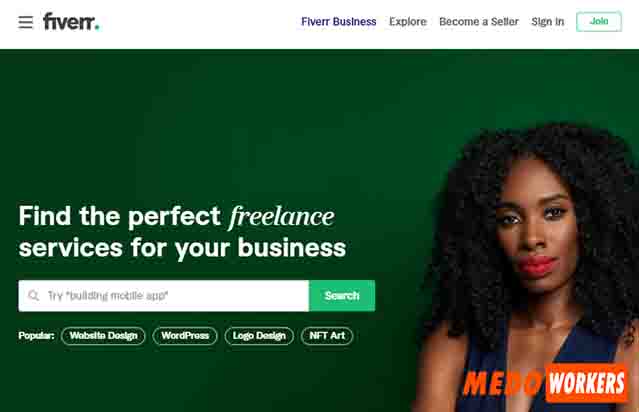Click the Medo Workers watermark logo
639x412 pixels.
click(x=545, y=383)
